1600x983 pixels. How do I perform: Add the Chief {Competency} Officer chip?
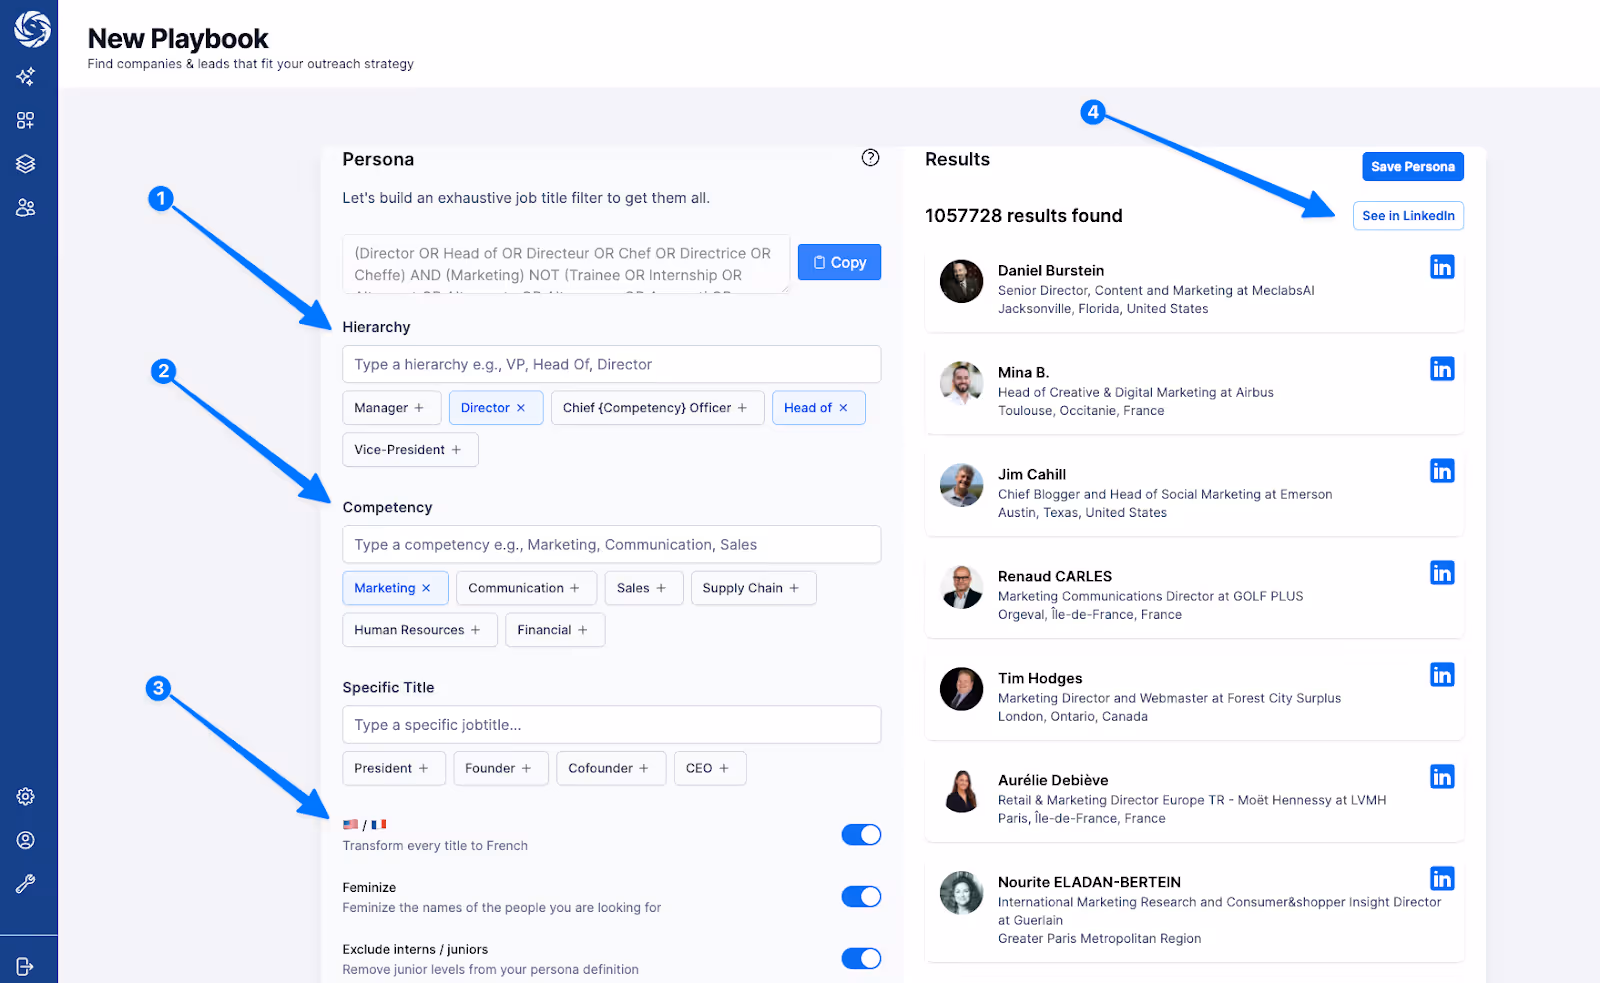click(656, 408)
